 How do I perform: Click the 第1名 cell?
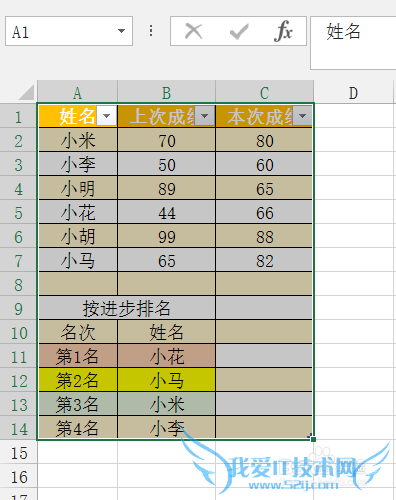click(x=78, y=356)
